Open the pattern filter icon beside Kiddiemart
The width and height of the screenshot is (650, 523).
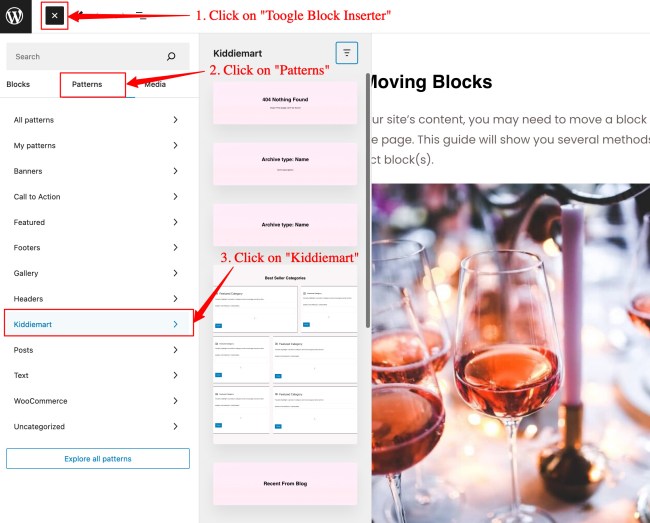[x=347, y=53]
